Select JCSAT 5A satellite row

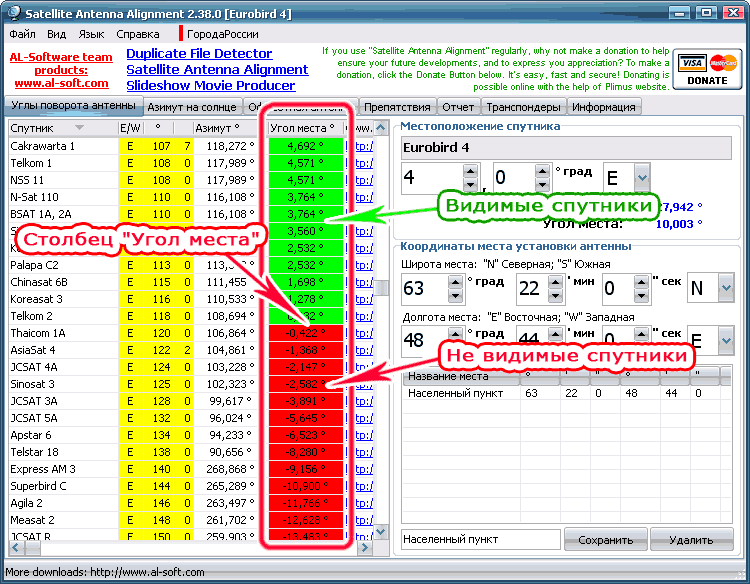(x=190, y=418)
